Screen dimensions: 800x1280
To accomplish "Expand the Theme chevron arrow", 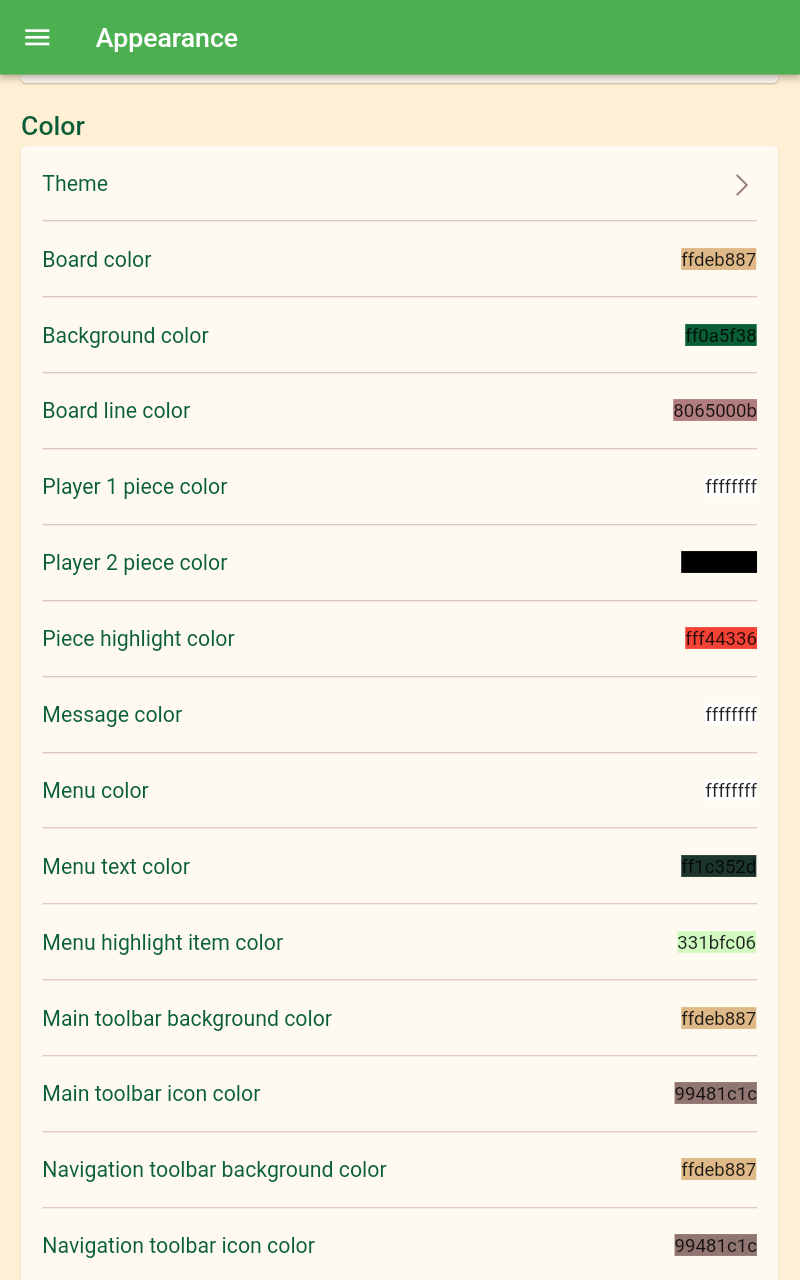I will coord(741,185).
